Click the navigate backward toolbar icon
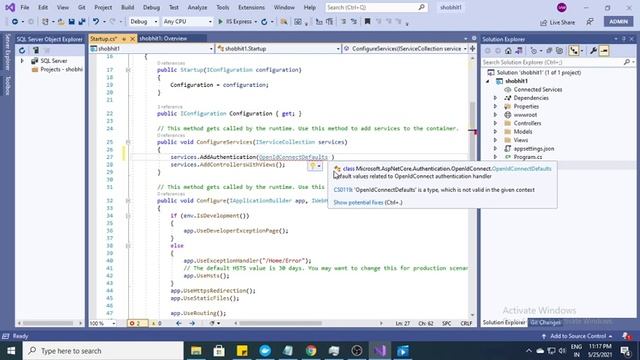640x360 pixels. (x=15, y=22)
